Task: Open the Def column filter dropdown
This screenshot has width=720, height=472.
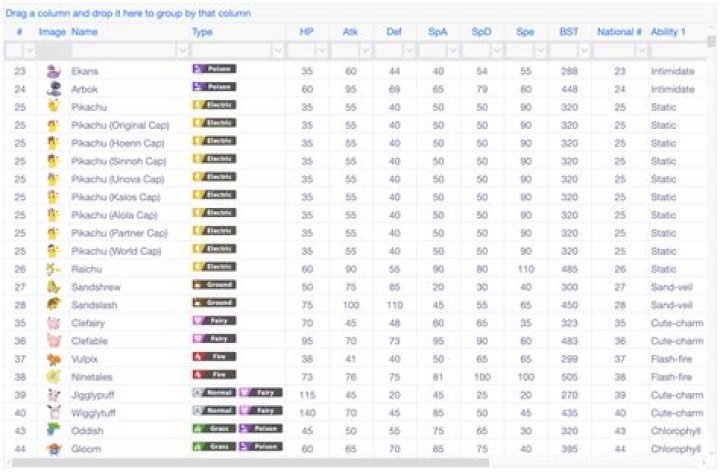Action: tap(409, 50)
